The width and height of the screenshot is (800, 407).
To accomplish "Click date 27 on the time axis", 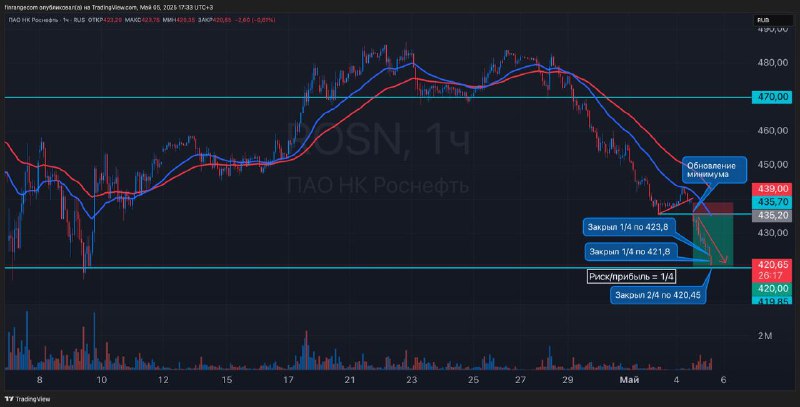I will click(520, 380).
